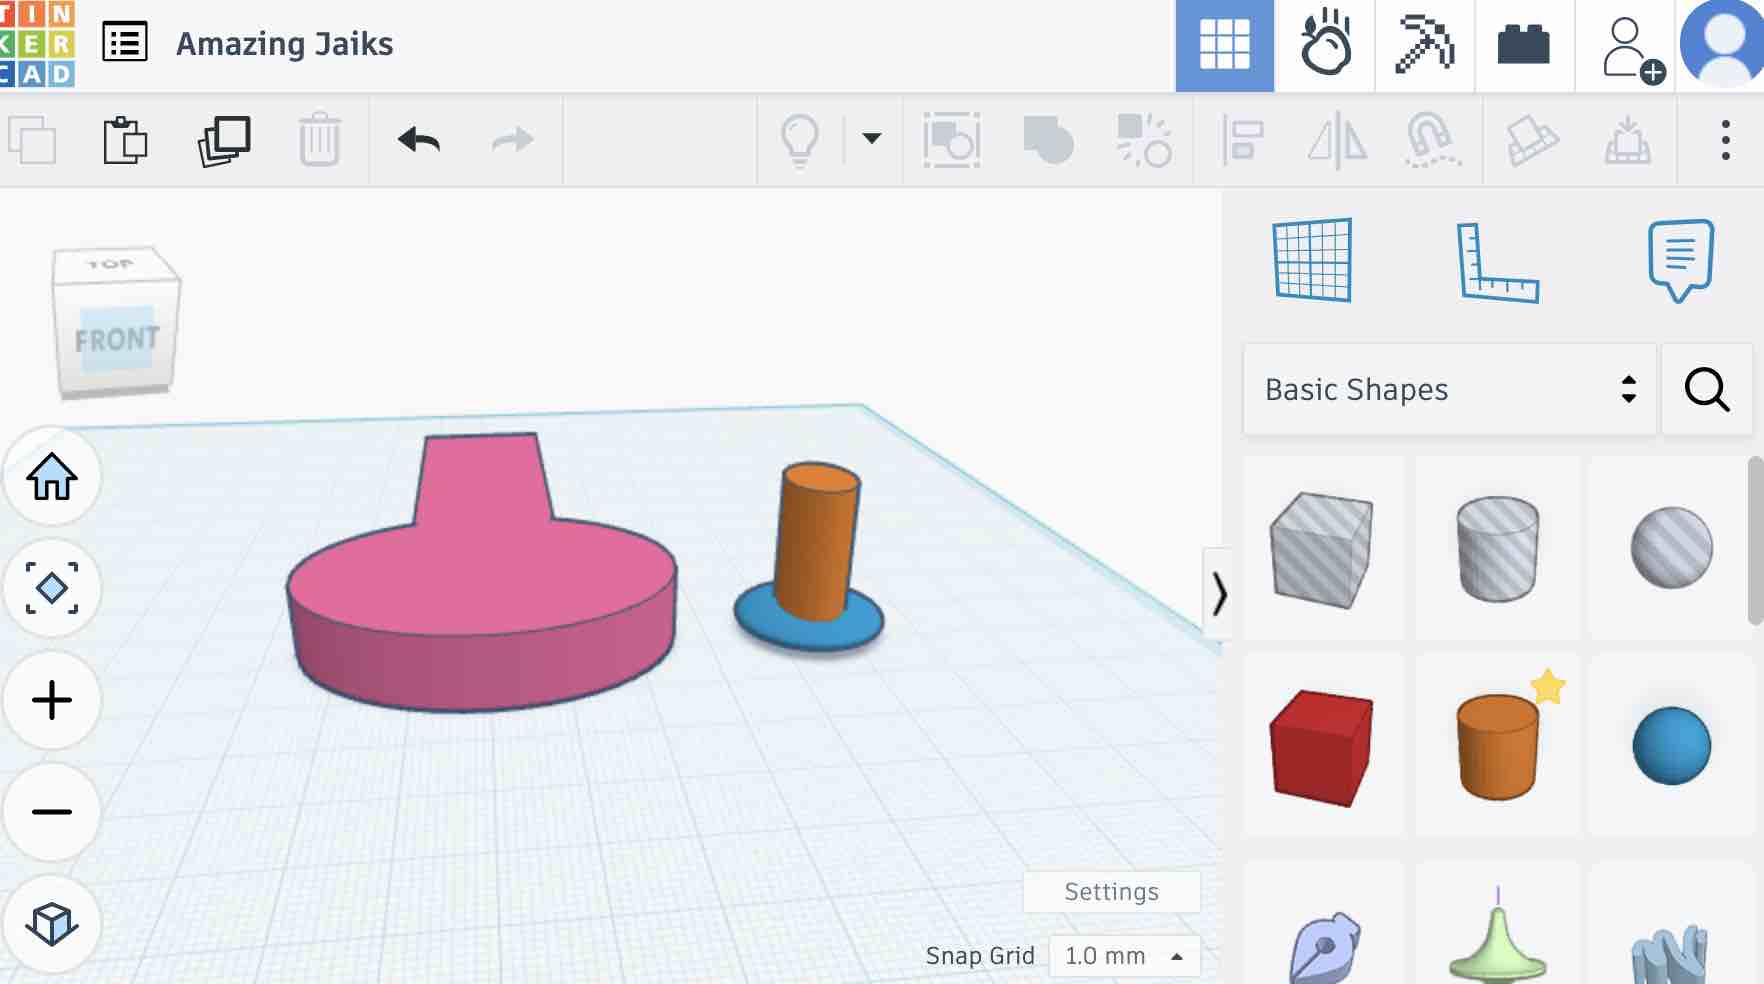Reset to Home view

(x=52, y=476)
